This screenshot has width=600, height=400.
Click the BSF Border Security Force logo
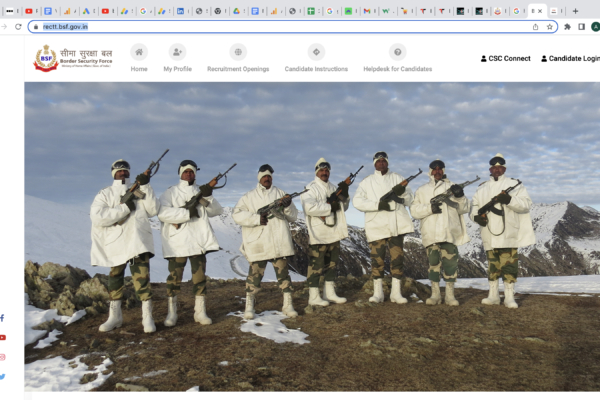tap(73, 58)
